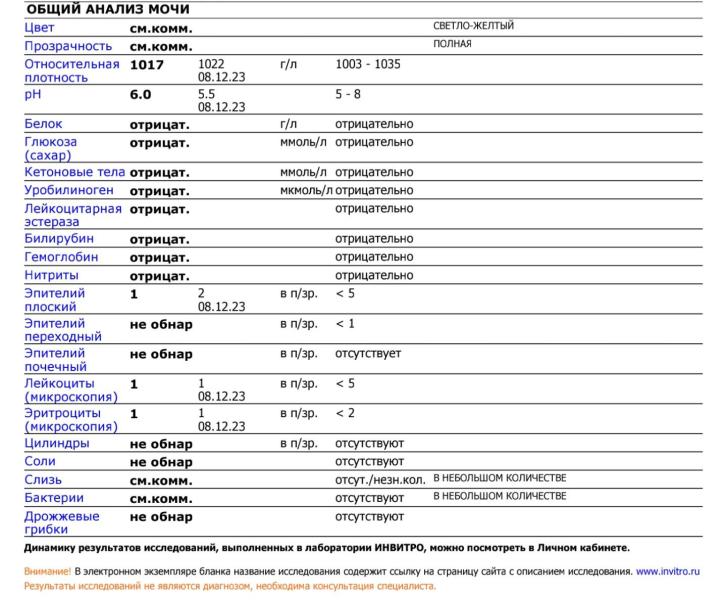Click the pH reference range 5 - 8
727x600 pixels.
pos(348,94)
